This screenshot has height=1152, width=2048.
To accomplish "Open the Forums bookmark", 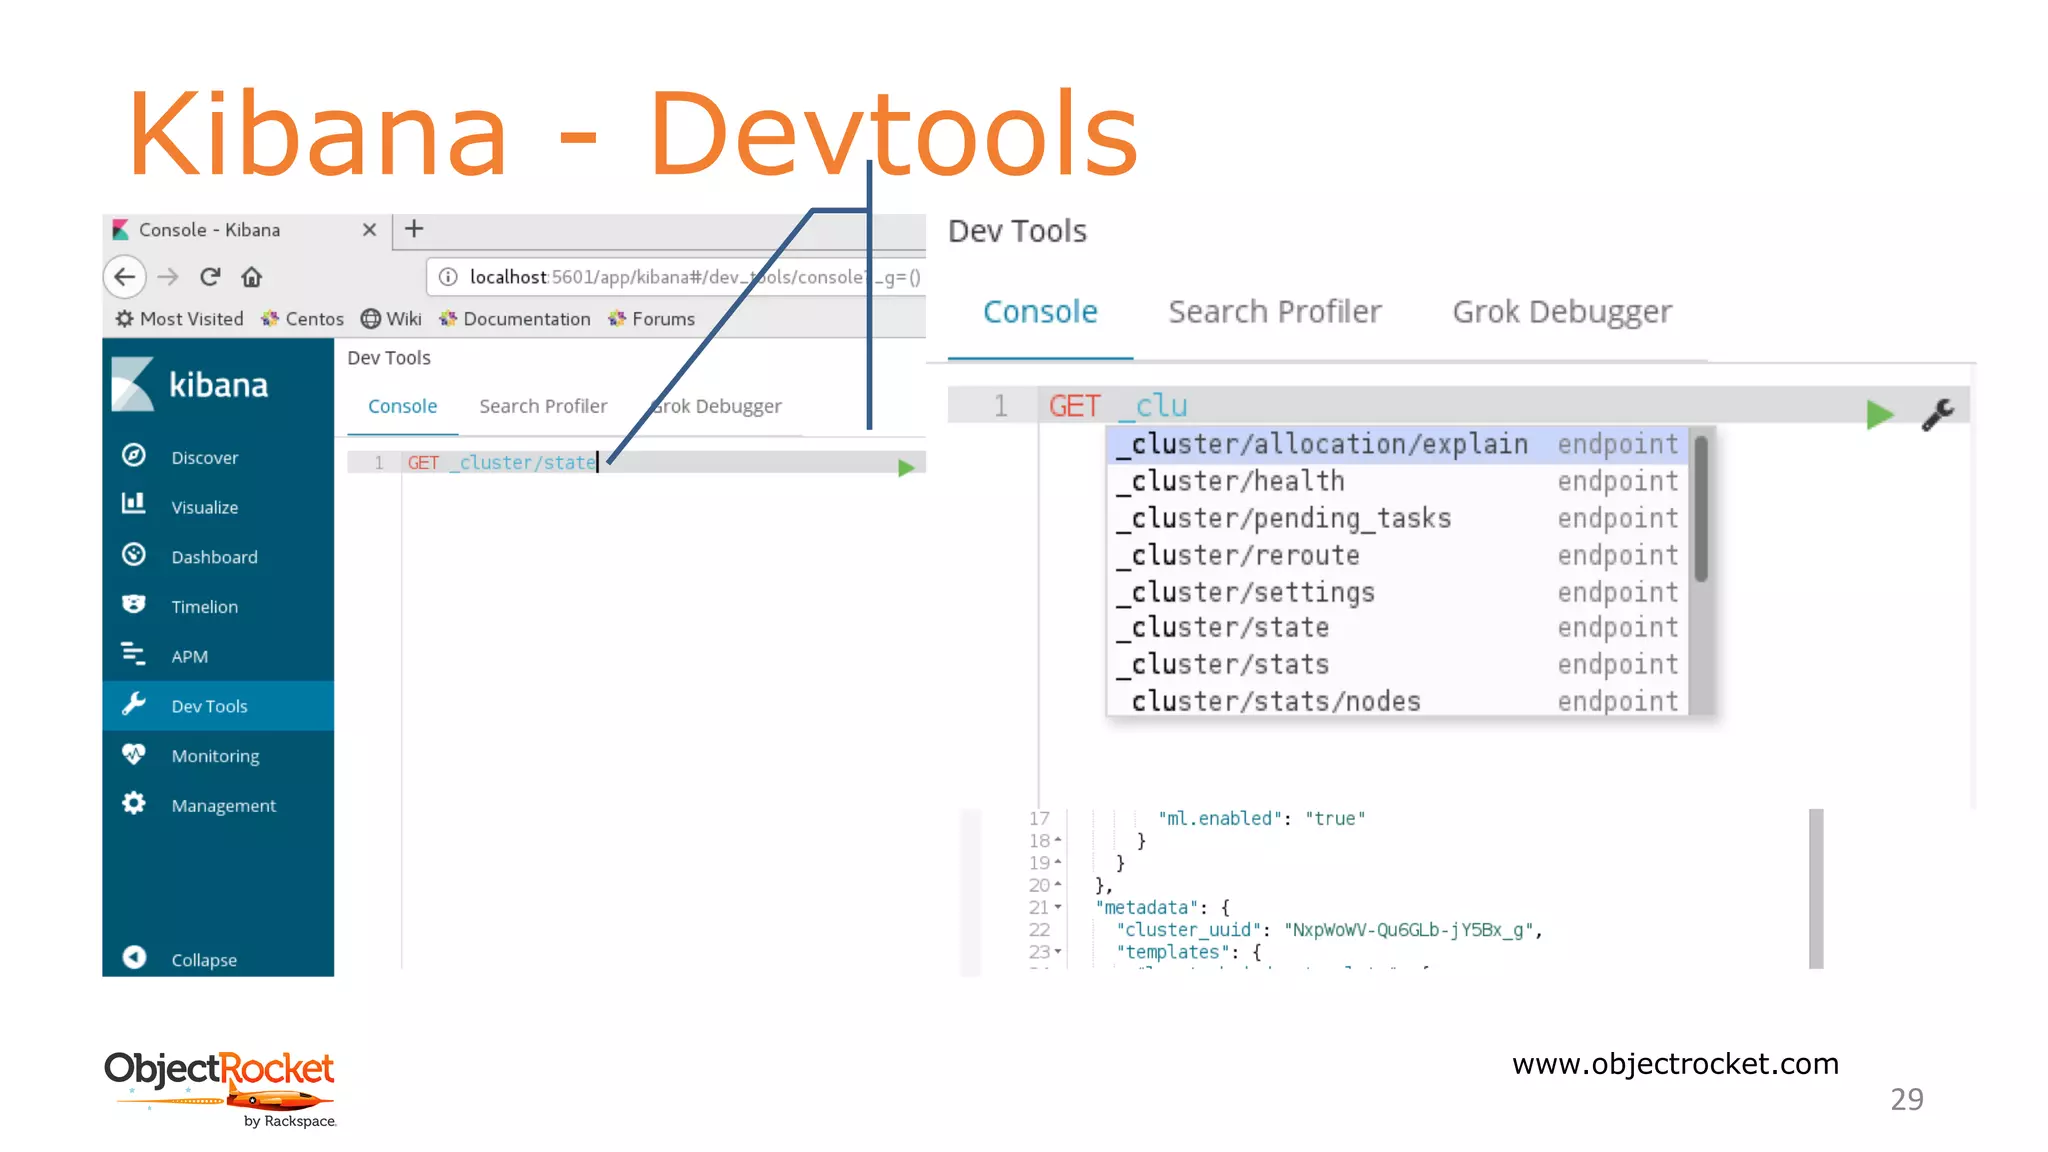I will 651,319.
